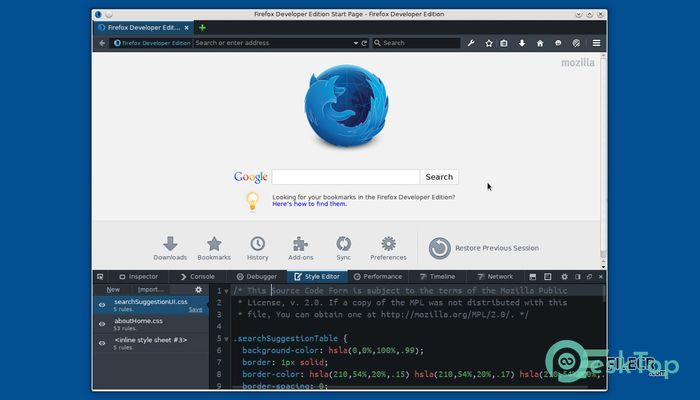Select inline style sheet #3

[151, 343]
